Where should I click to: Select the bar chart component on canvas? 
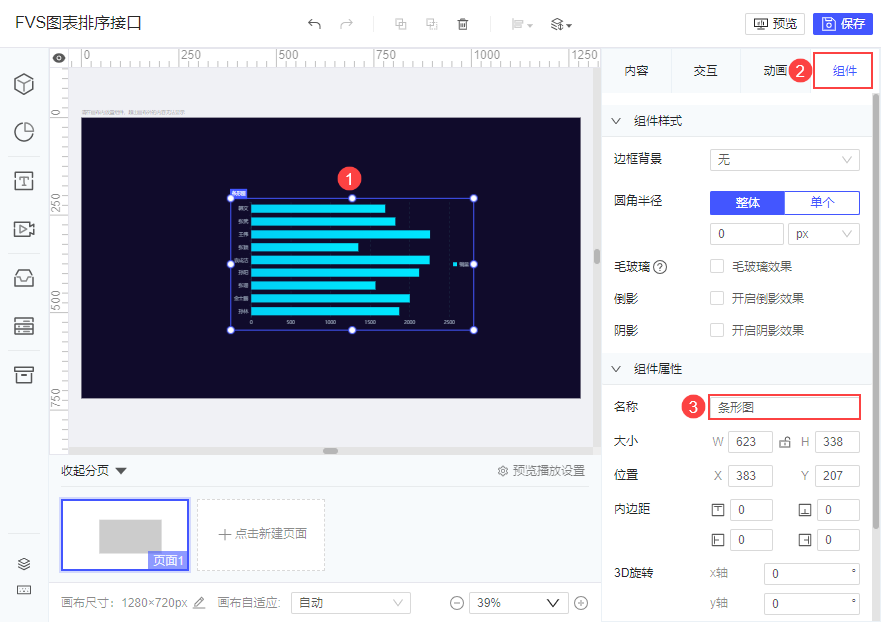(352, 264)
